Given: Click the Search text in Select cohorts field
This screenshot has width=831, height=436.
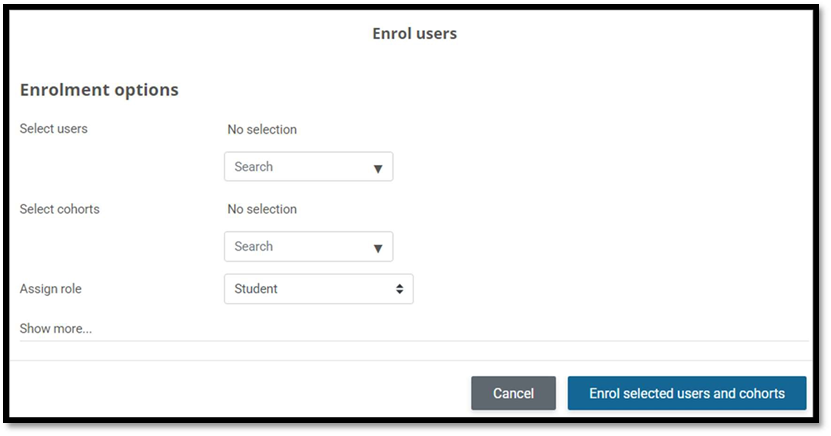Looking at the screenshot, I should click(254, 246).
